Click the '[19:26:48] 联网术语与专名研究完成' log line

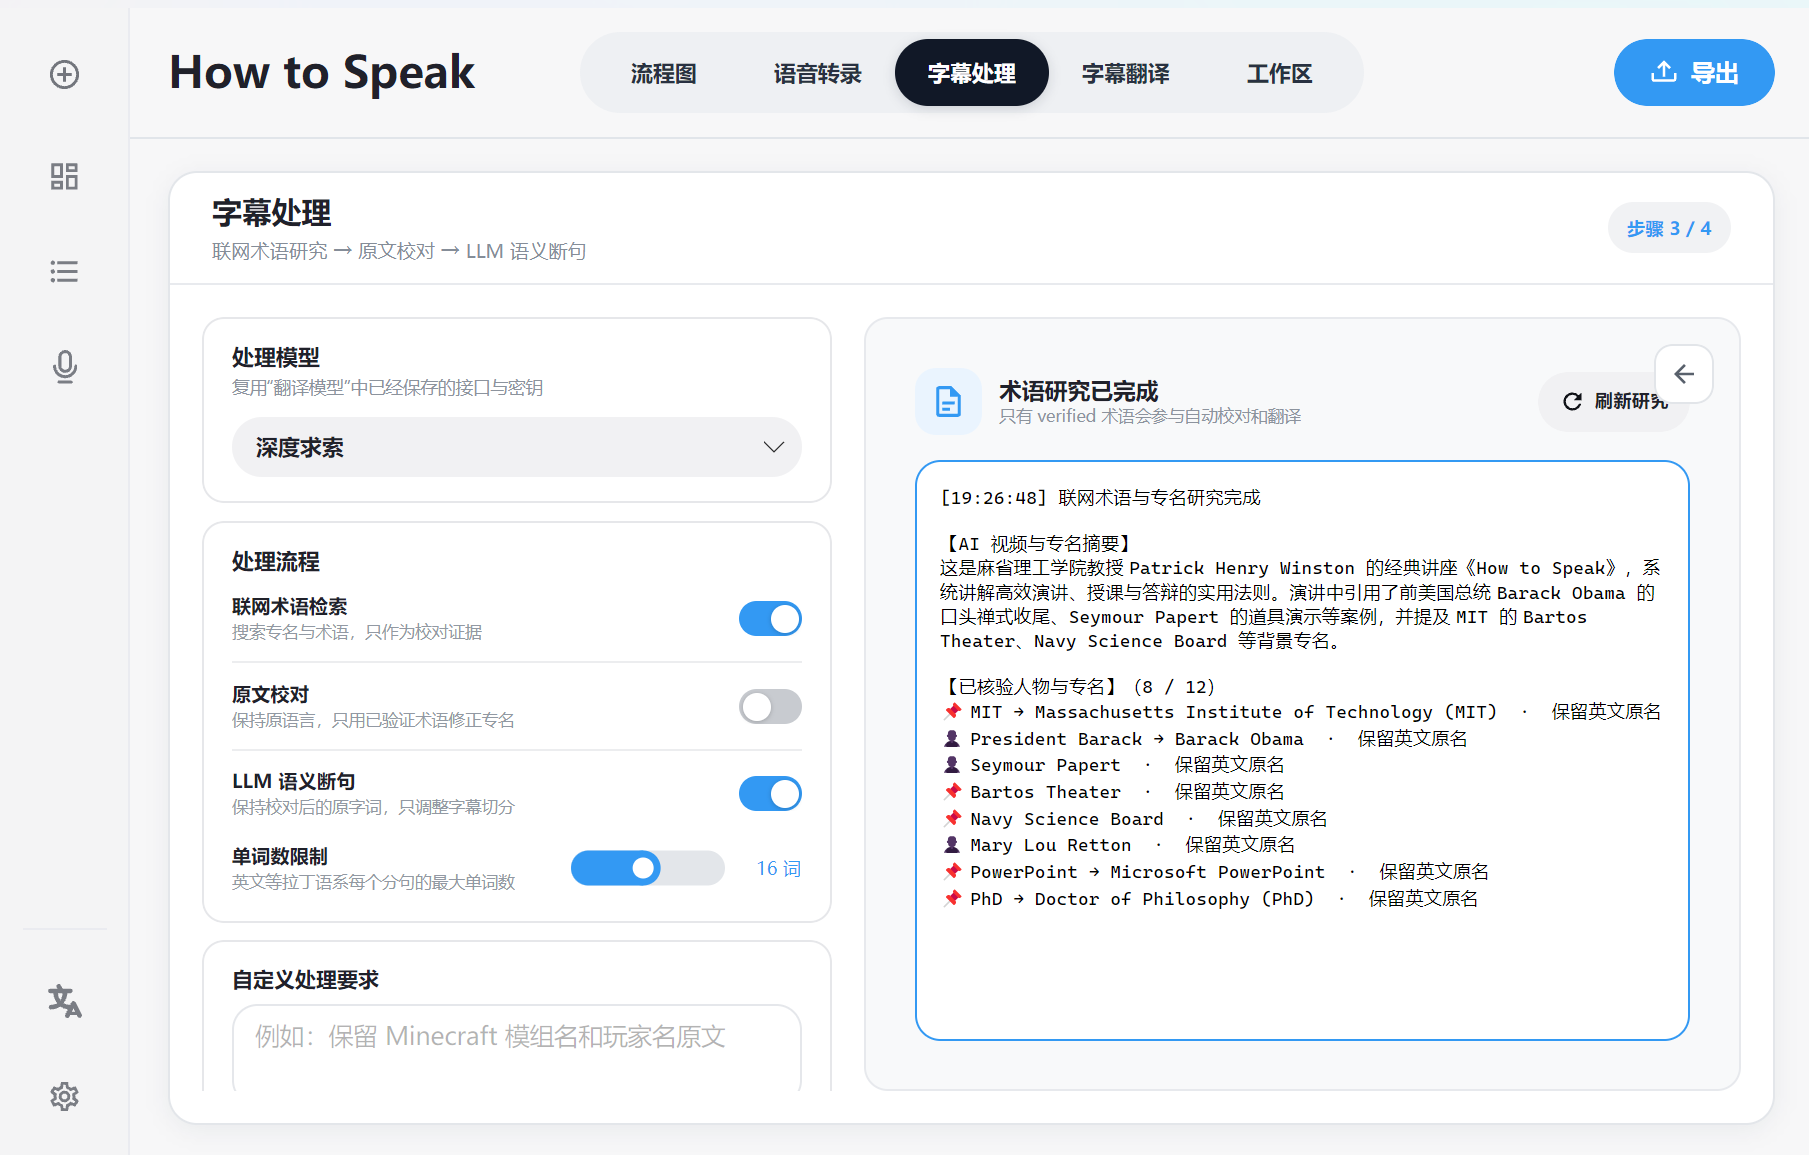pos(1101,498)
